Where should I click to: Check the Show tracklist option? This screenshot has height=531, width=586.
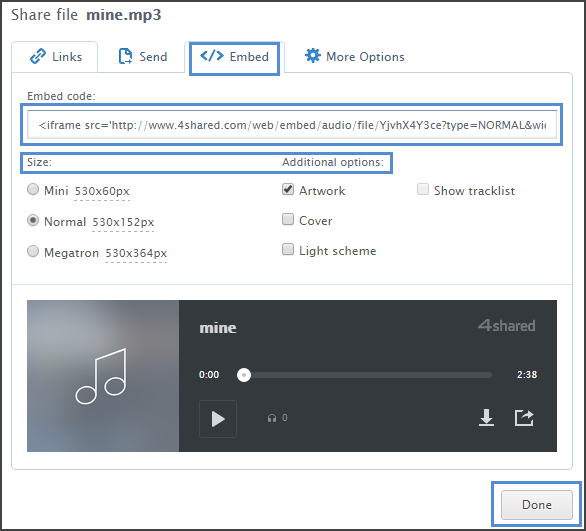click(x=423, y=189)
